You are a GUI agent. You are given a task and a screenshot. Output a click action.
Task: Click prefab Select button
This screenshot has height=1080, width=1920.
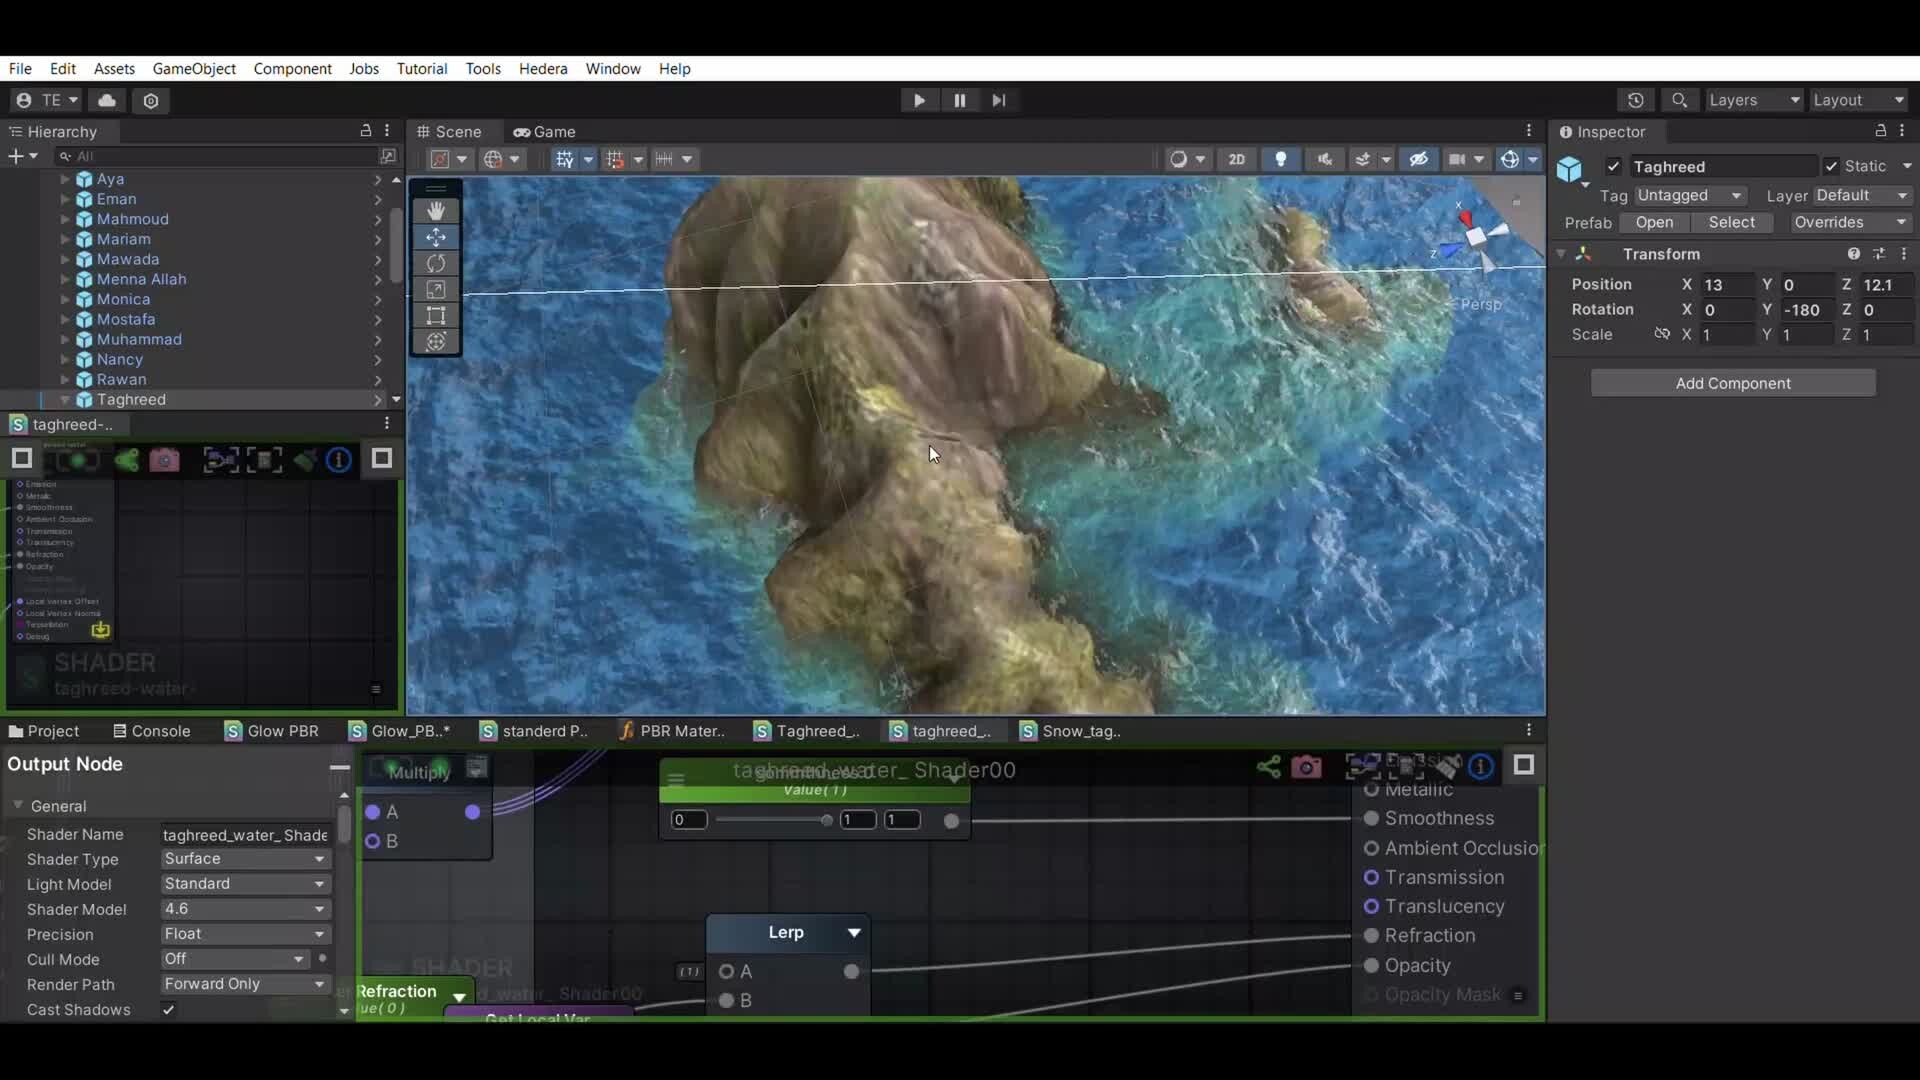point(1731,223)
